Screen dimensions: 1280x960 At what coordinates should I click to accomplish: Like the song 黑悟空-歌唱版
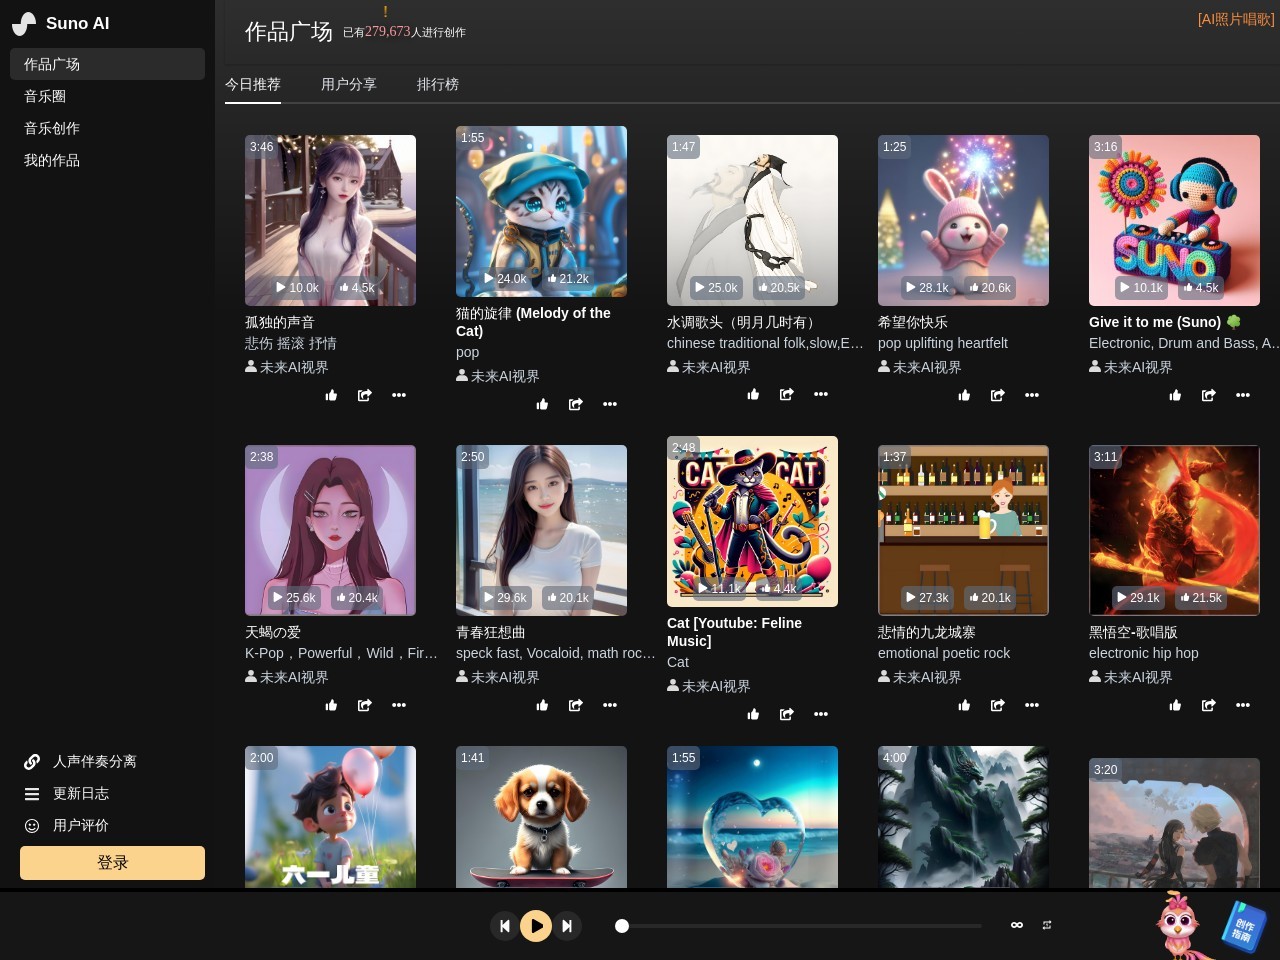pyautogui.click(x=1175, y=706)
